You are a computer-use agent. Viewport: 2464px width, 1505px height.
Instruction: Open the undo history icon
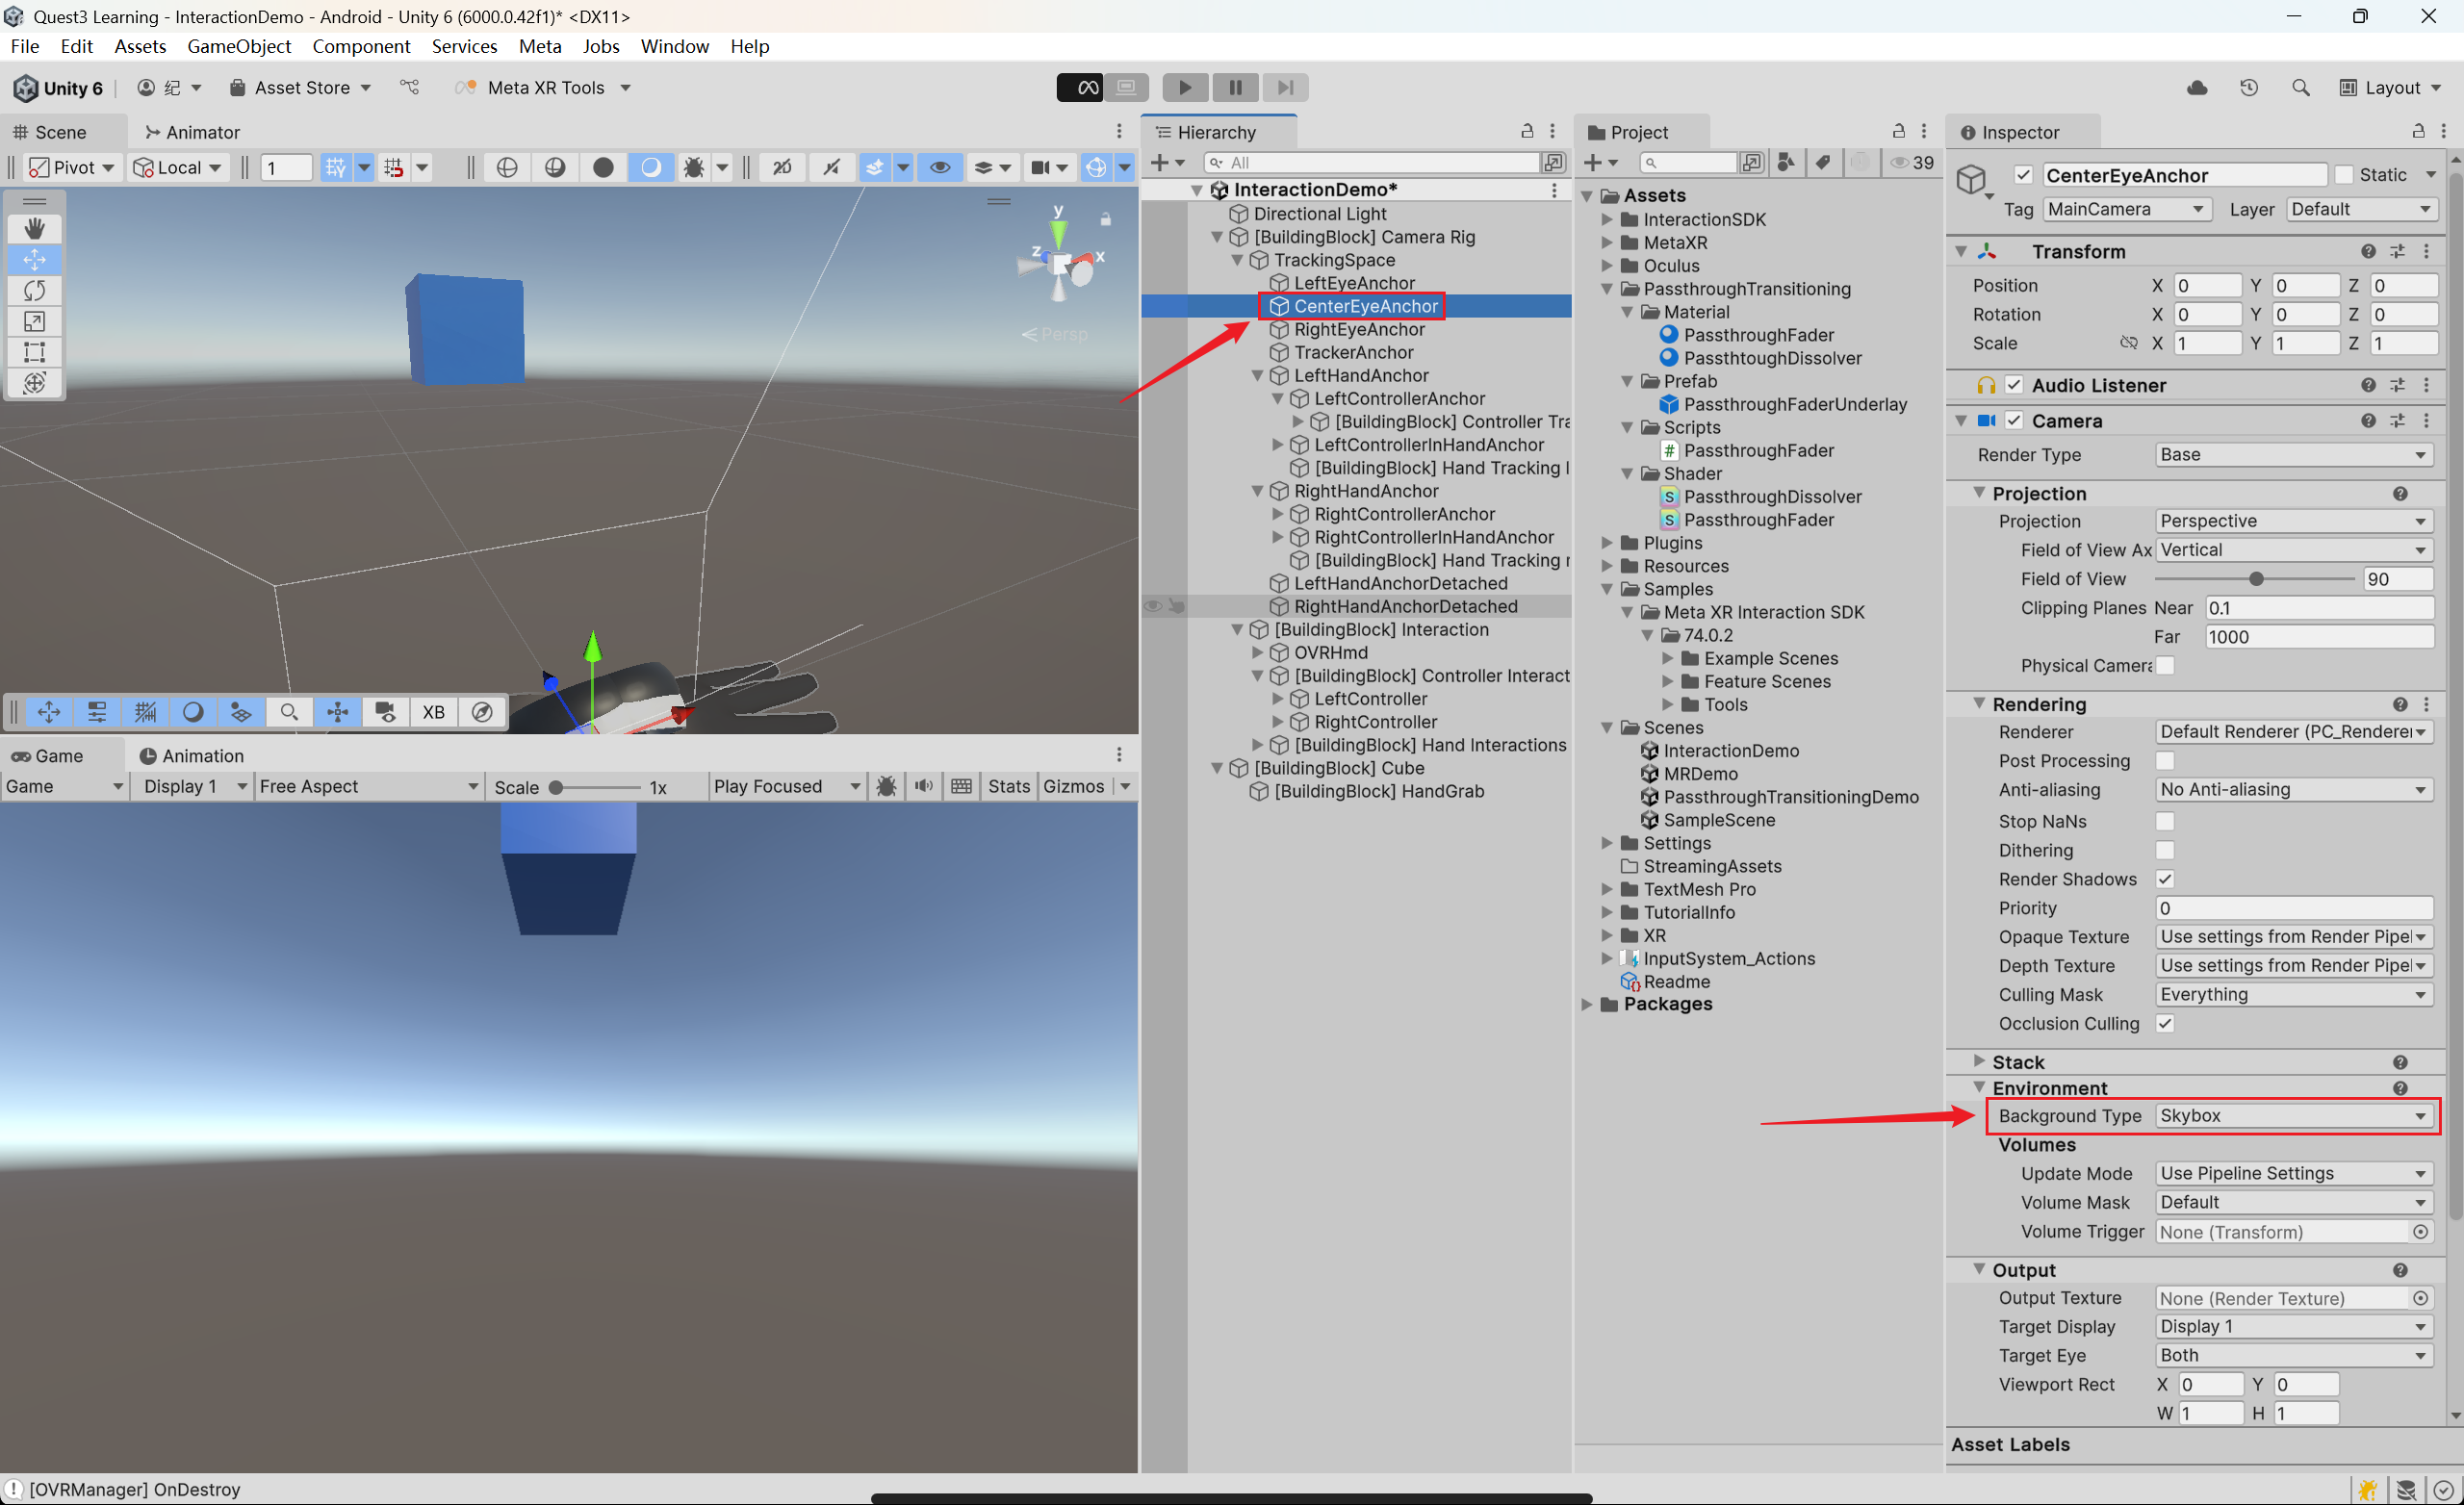click(x=2249, y=88)
